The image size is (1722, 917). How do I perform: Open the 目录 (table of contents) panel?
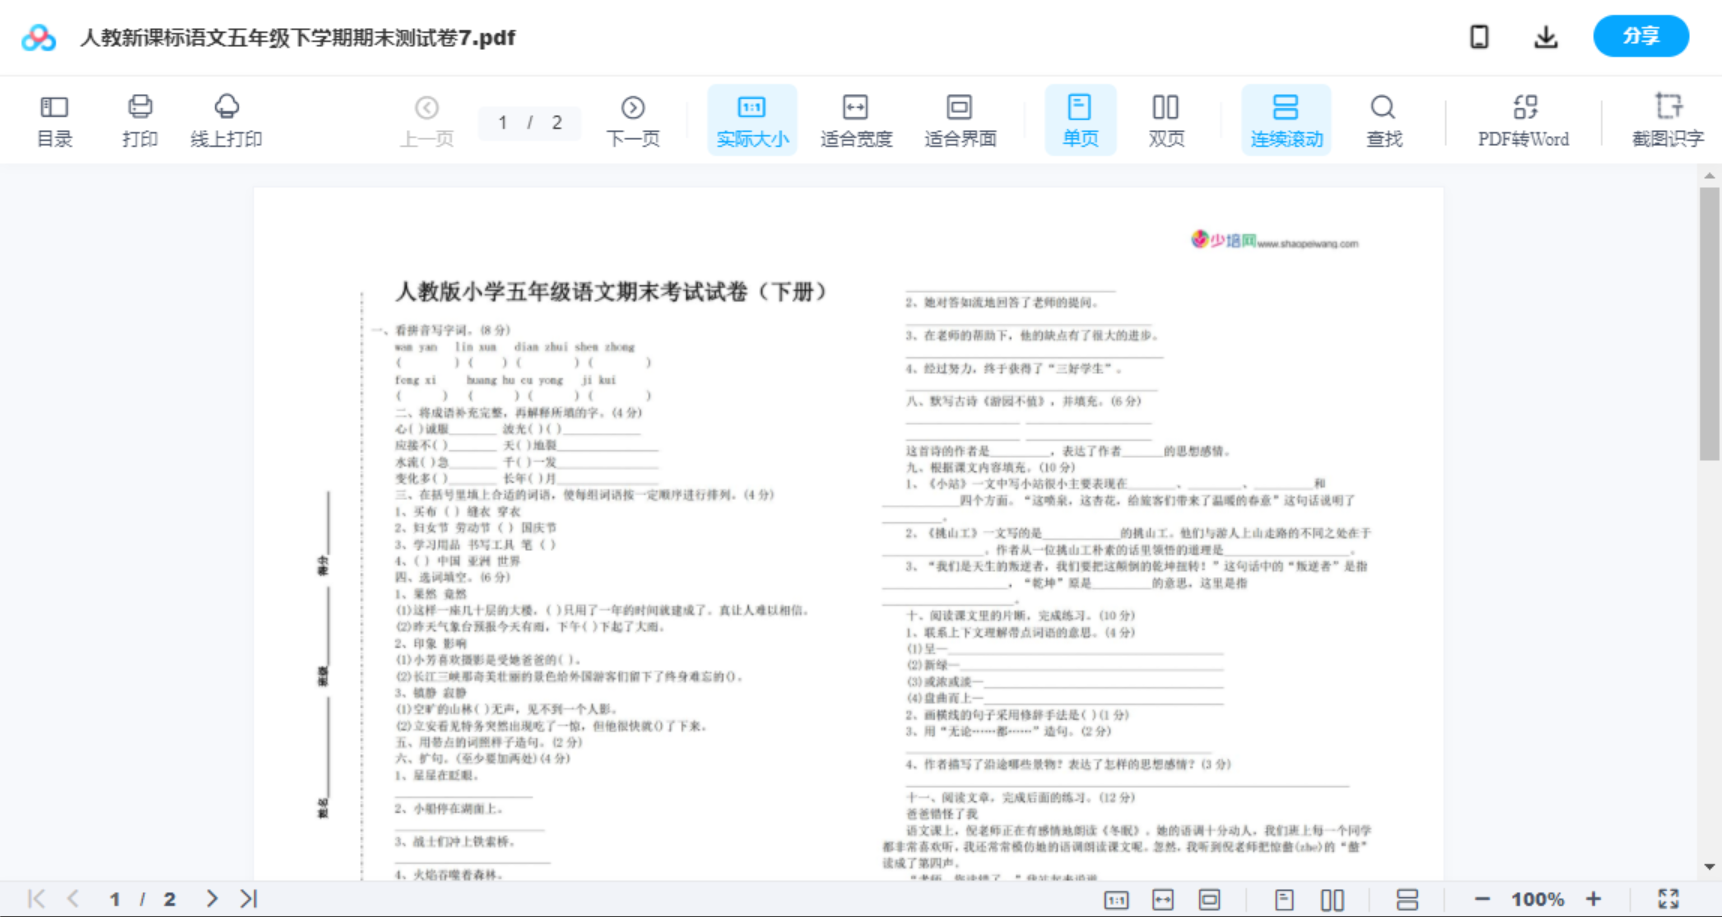tap(54, 118)
